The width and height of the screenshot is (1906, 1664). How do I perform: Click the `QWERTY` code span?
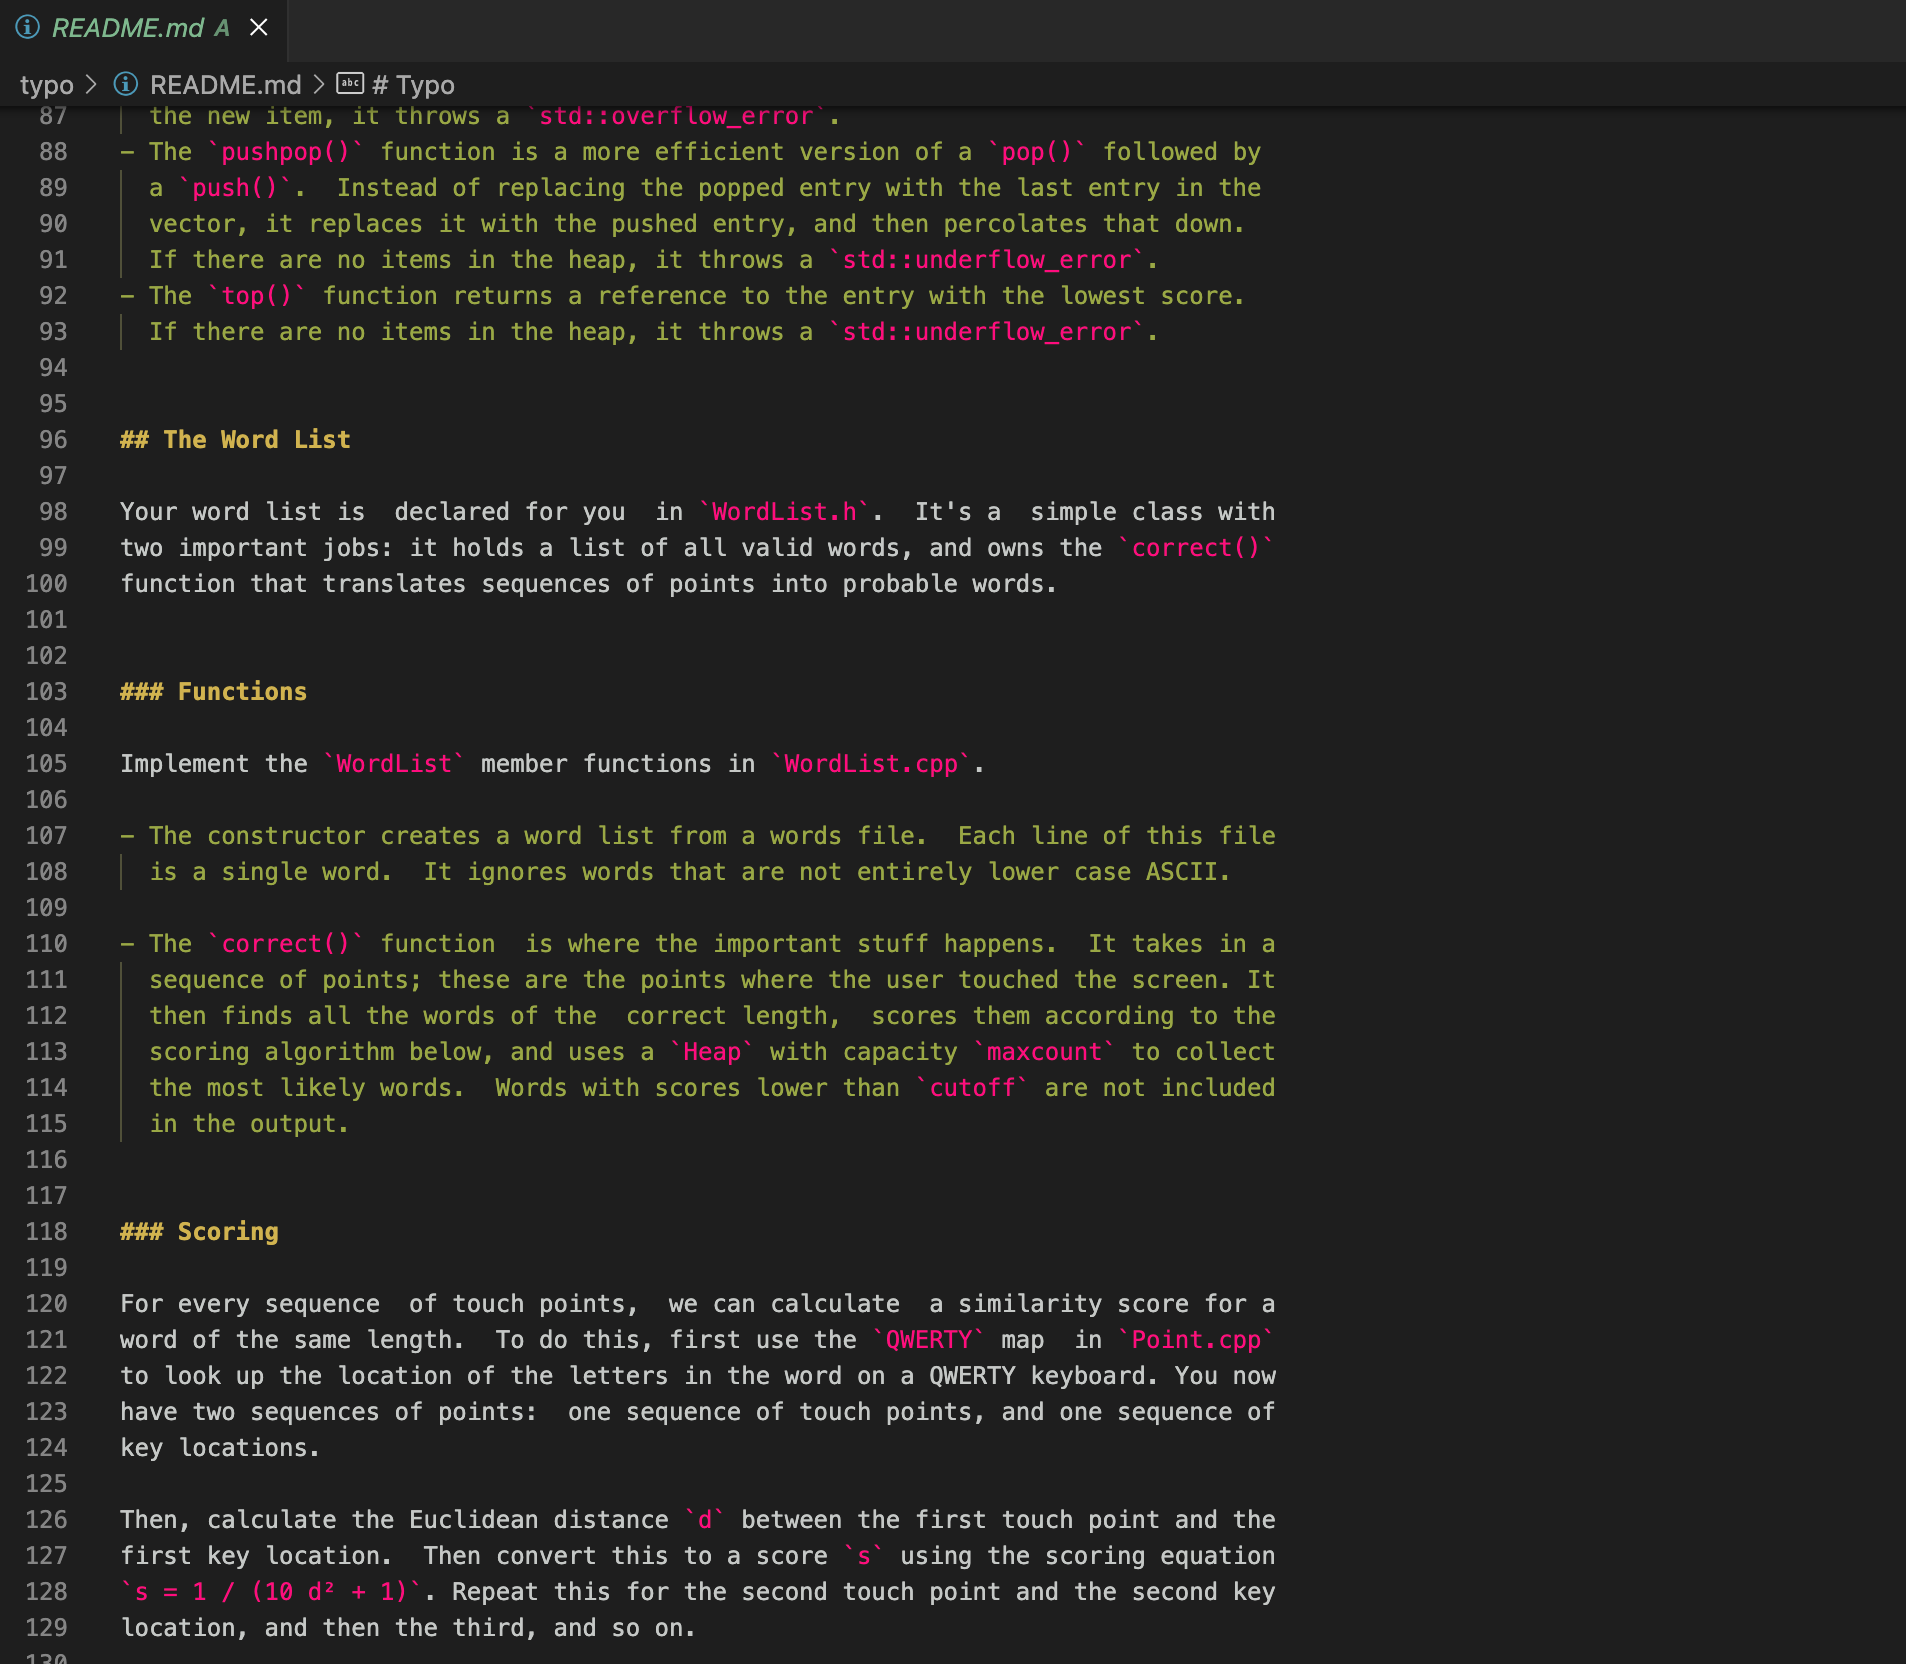coord(929,1340)
